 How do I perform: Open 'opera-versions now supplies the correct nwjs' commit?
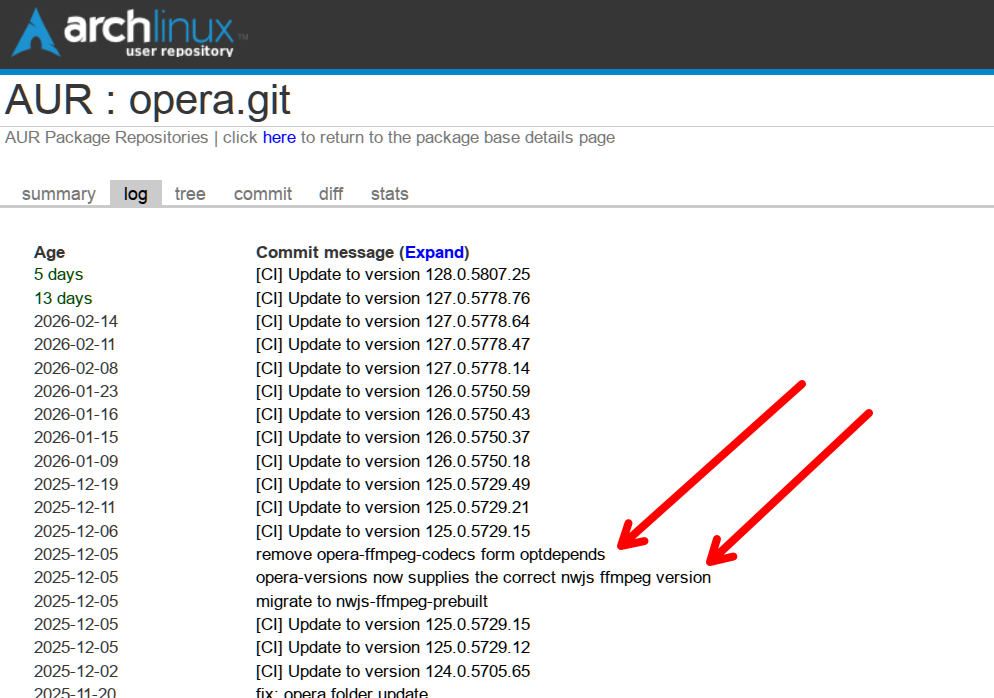point(483,578)
